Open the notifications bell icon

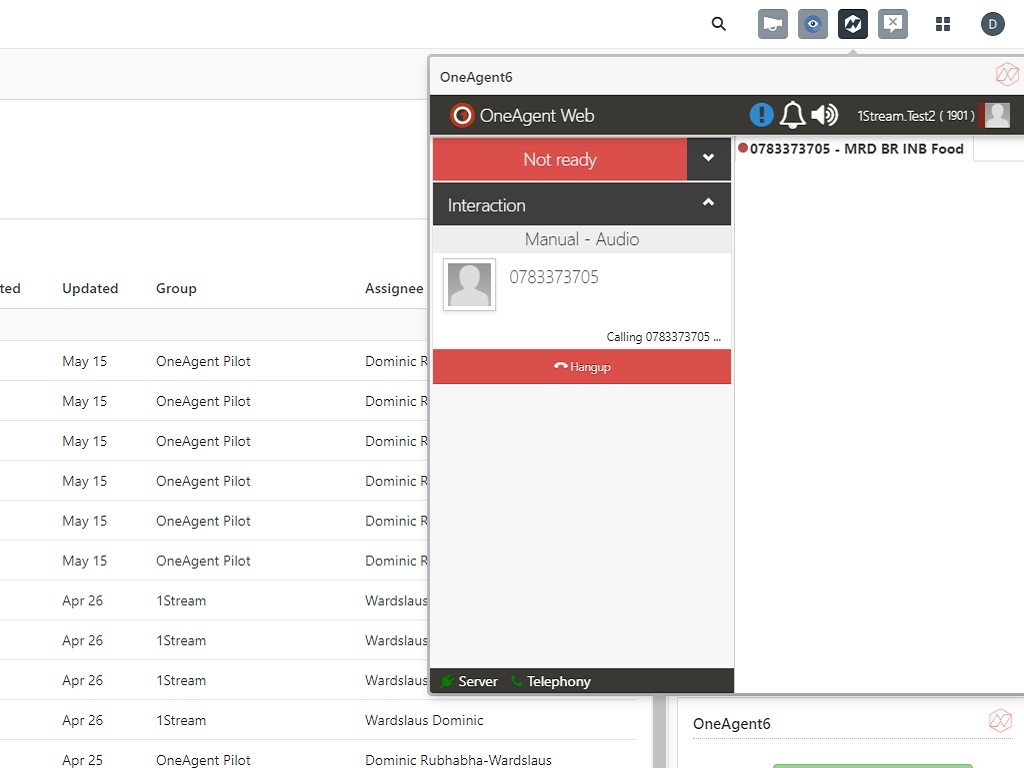point(792,115)
